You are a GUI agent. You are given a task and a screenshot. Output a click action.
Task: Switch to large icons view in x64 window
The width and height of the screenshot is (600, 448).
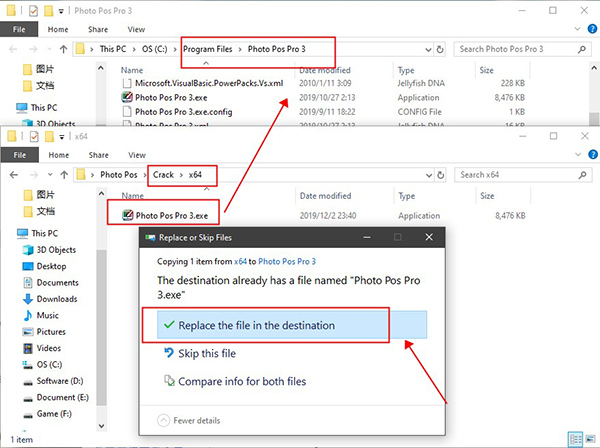click(590, 439)
